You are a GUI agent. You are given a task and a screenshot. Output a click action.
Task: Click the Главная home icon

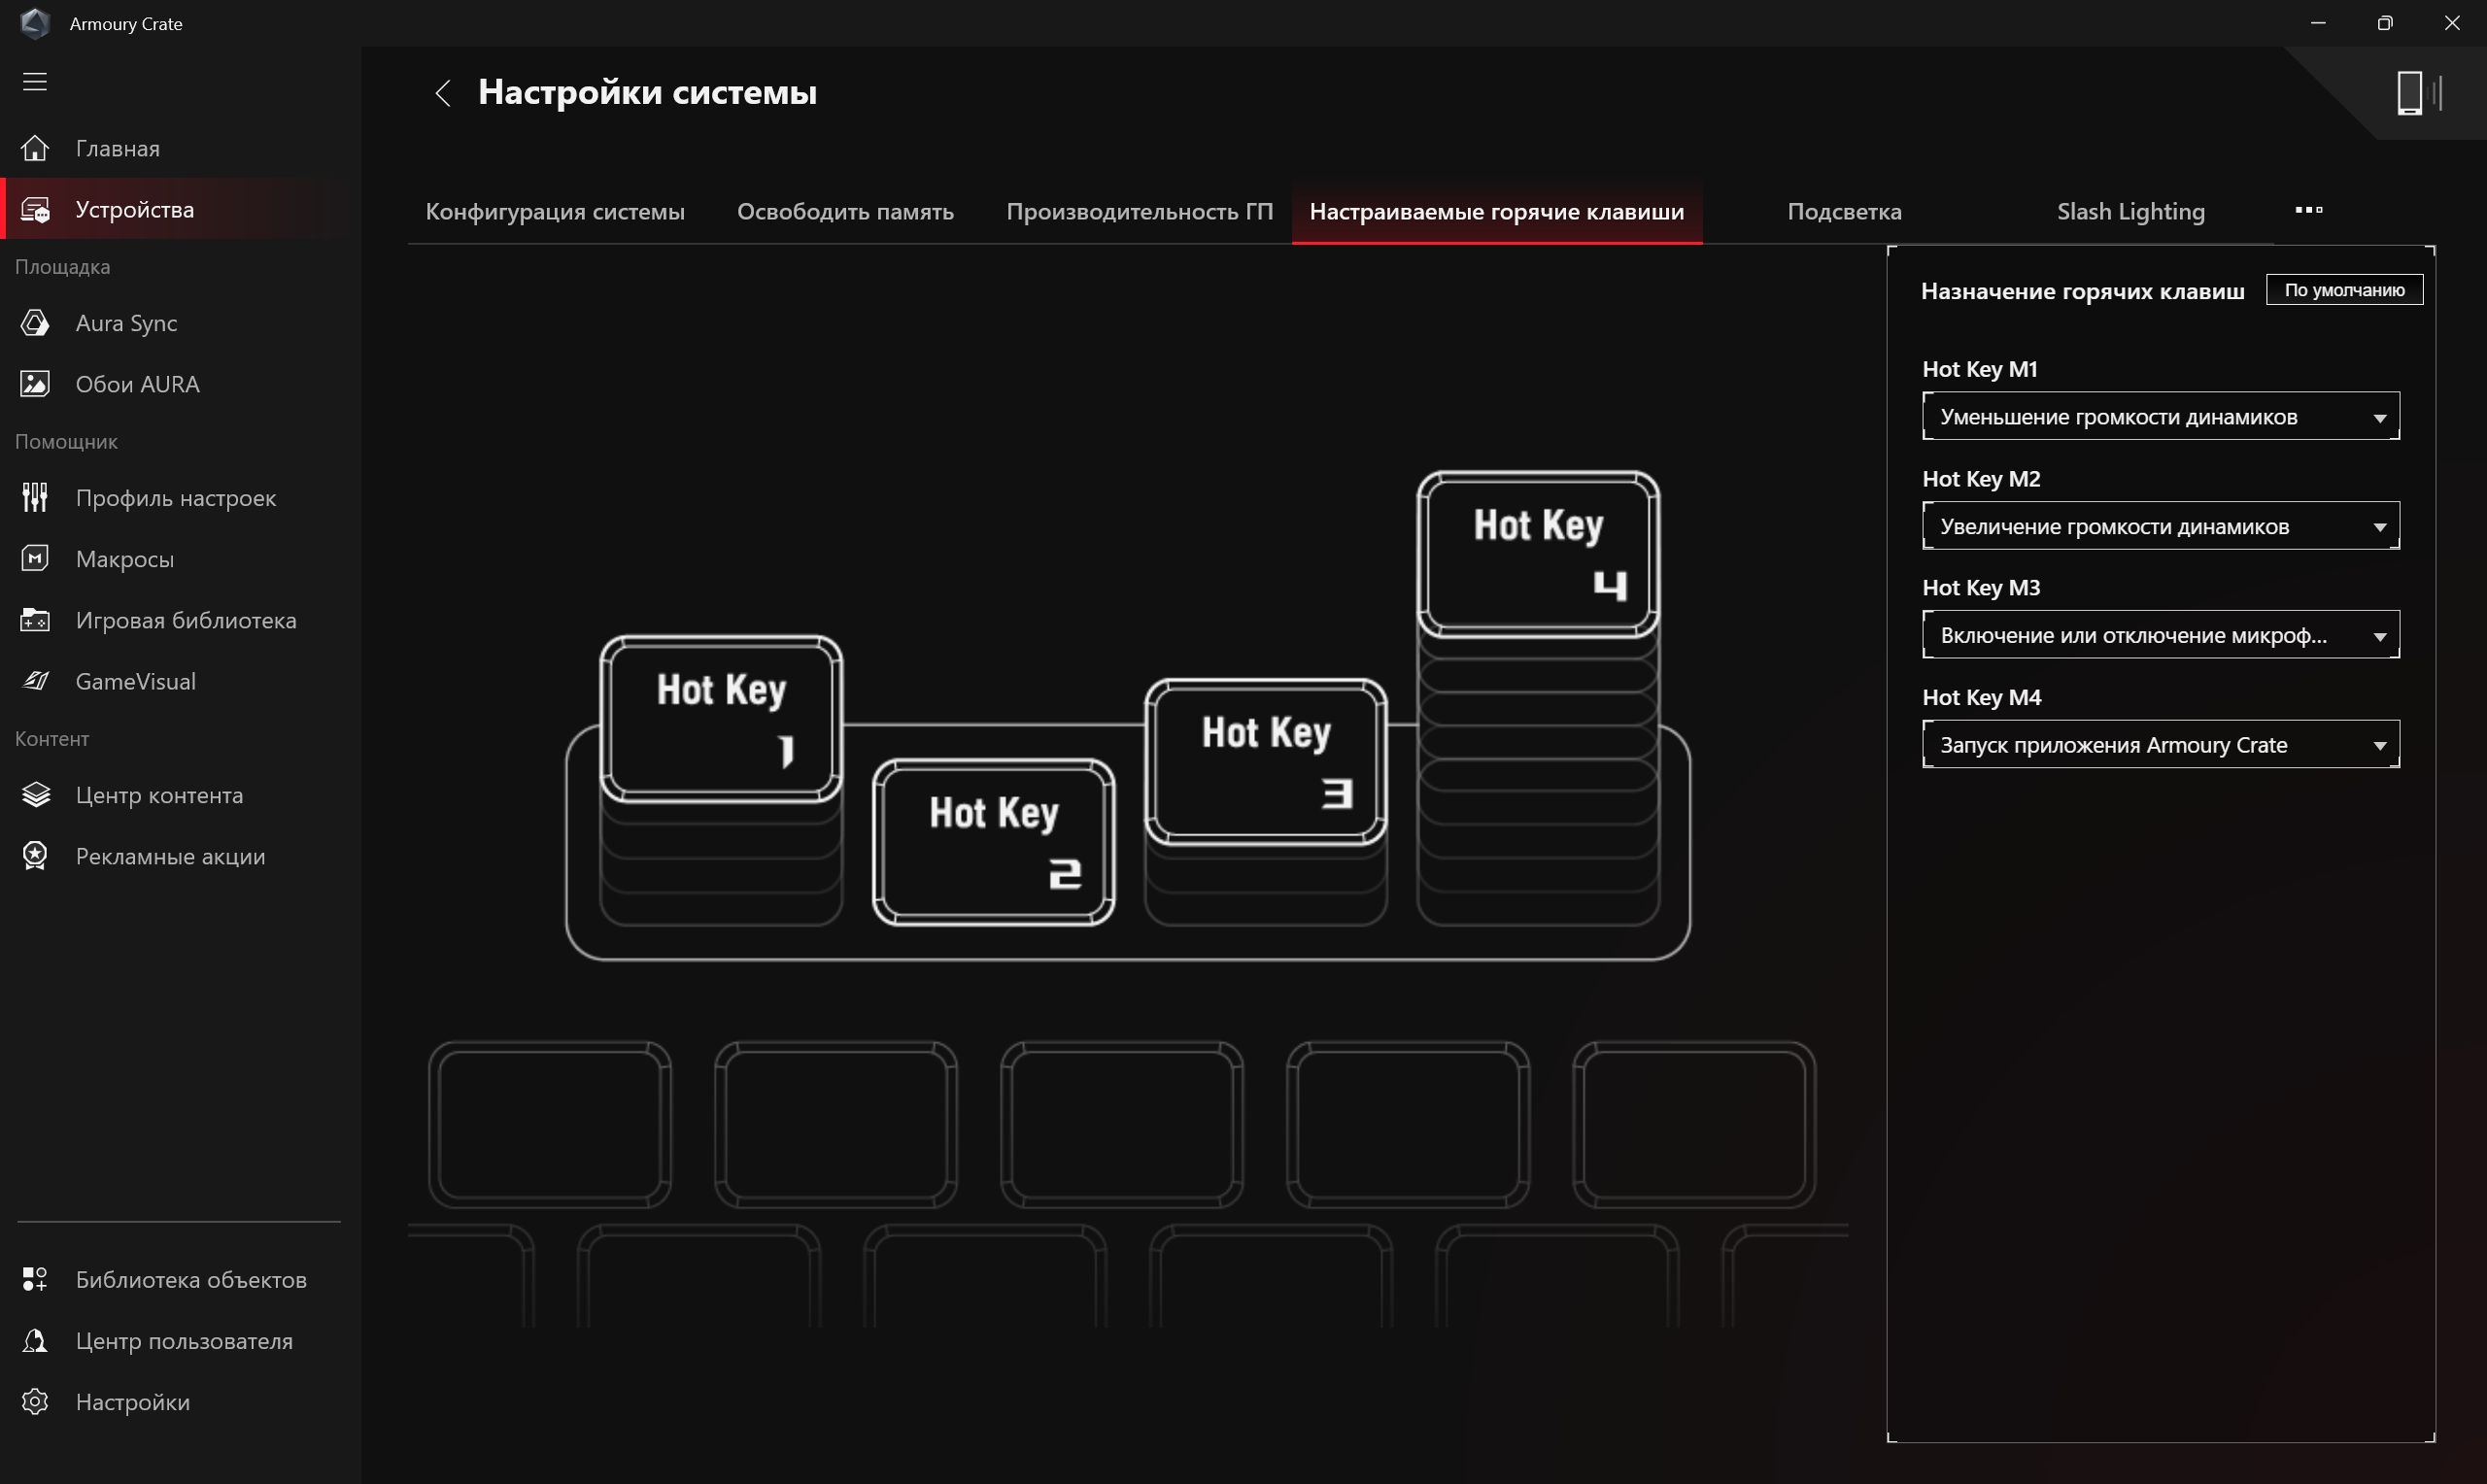click(x=35, y=148)
